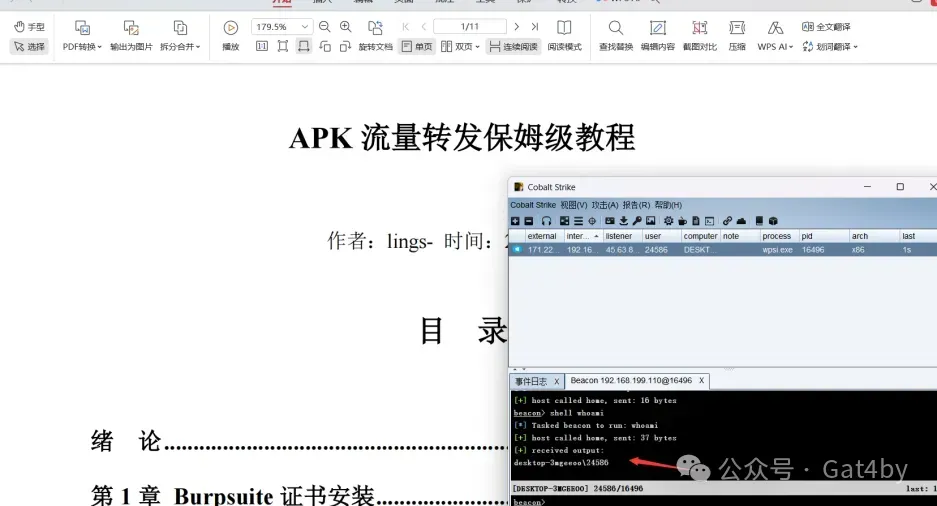Click the coffee cup Java icon

pos(682,221)
